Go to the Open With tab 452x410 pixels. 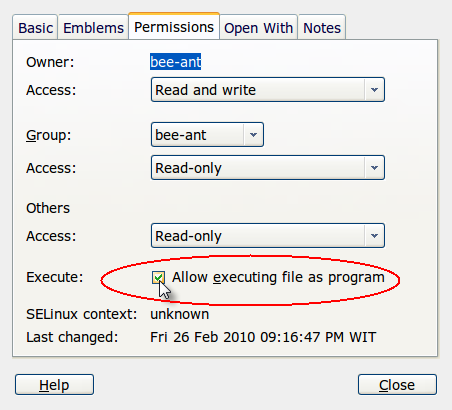pos(258,28)
